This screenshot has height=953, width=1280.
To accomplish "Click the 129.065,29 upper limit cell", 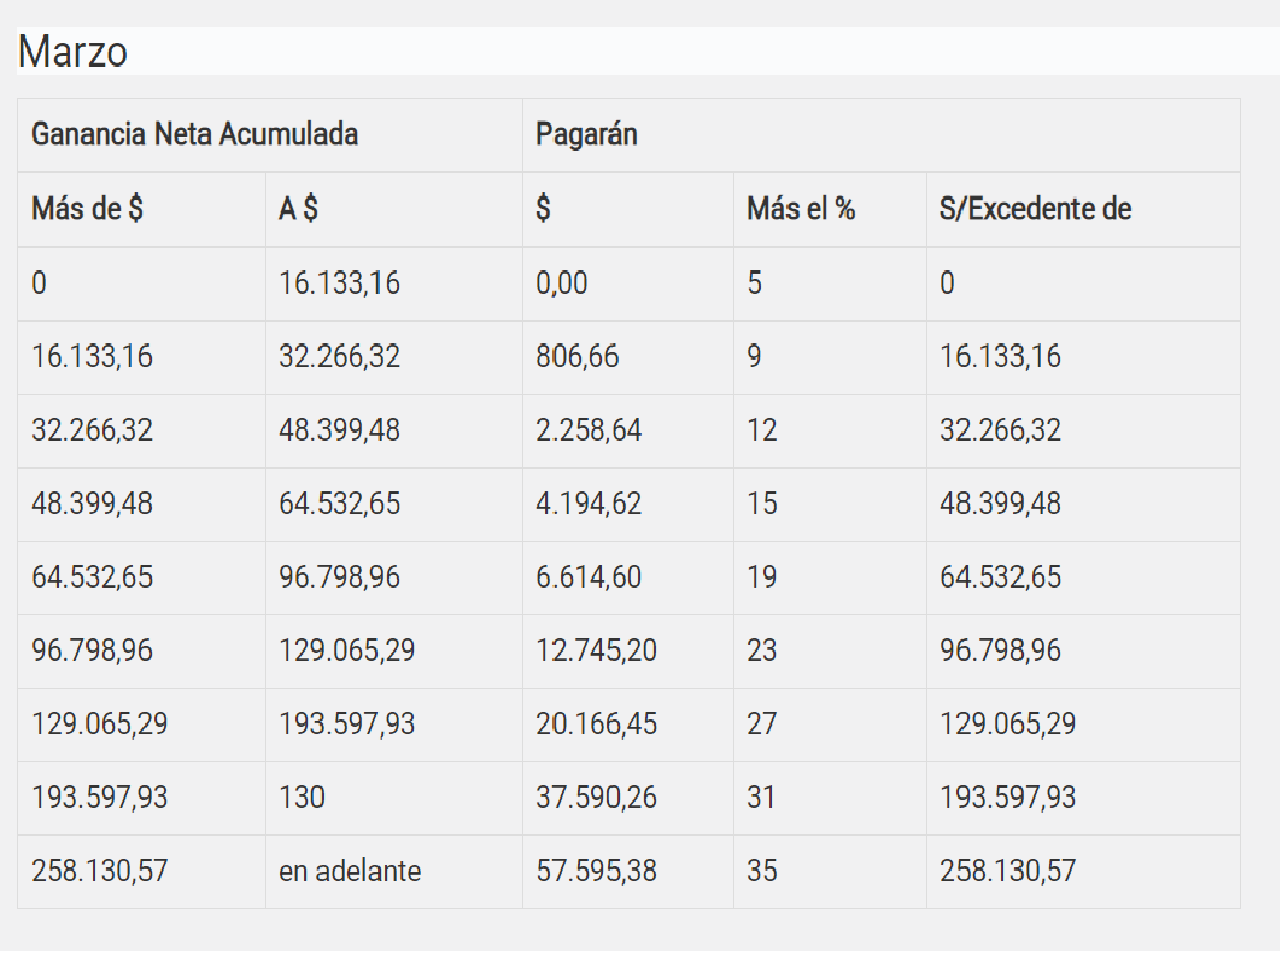I will pos(347,650).
